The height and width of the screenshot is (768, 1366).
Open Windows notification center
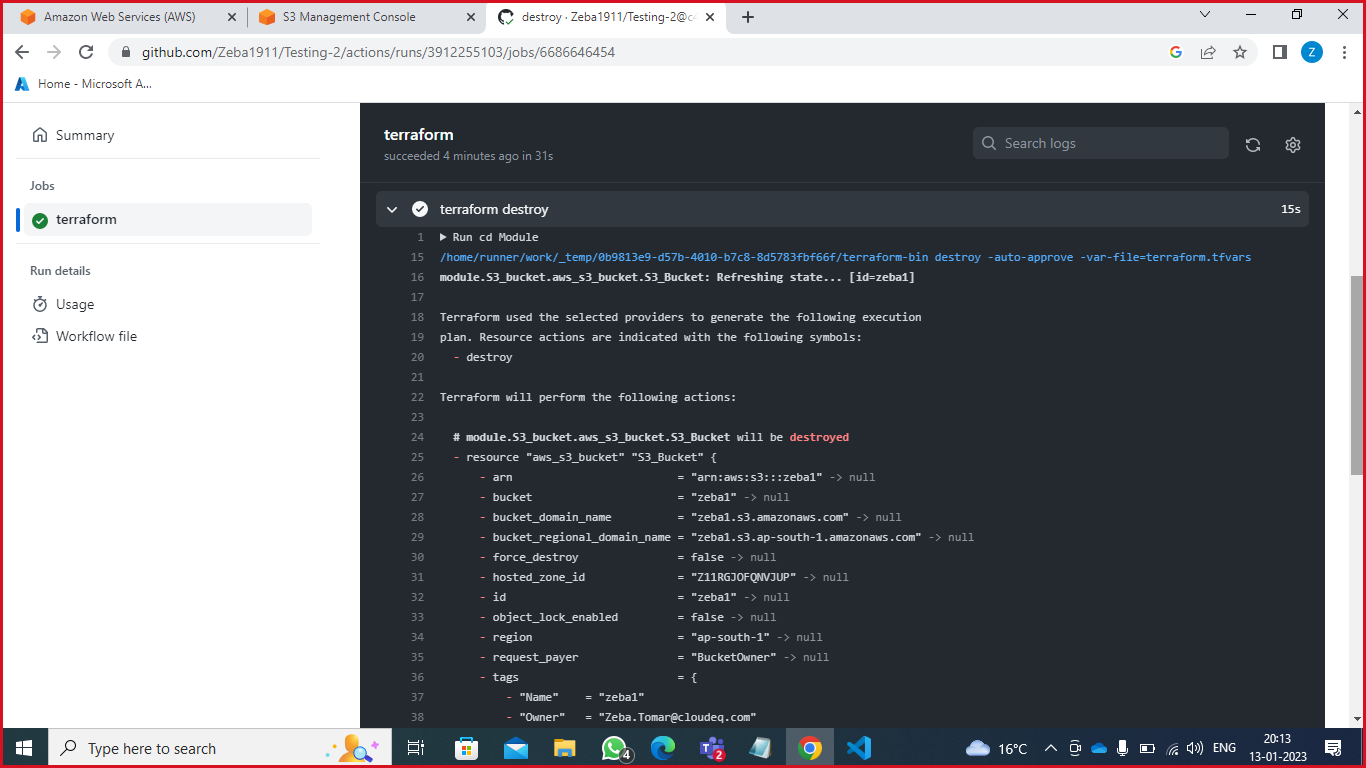(1333, 748)
